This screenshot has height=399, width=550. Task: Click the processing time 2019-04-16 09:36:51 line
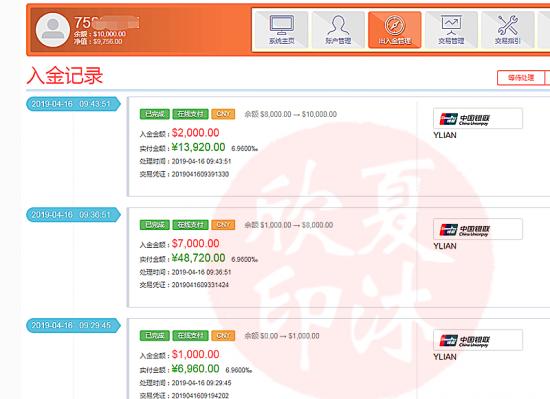(x=186, y=272)
